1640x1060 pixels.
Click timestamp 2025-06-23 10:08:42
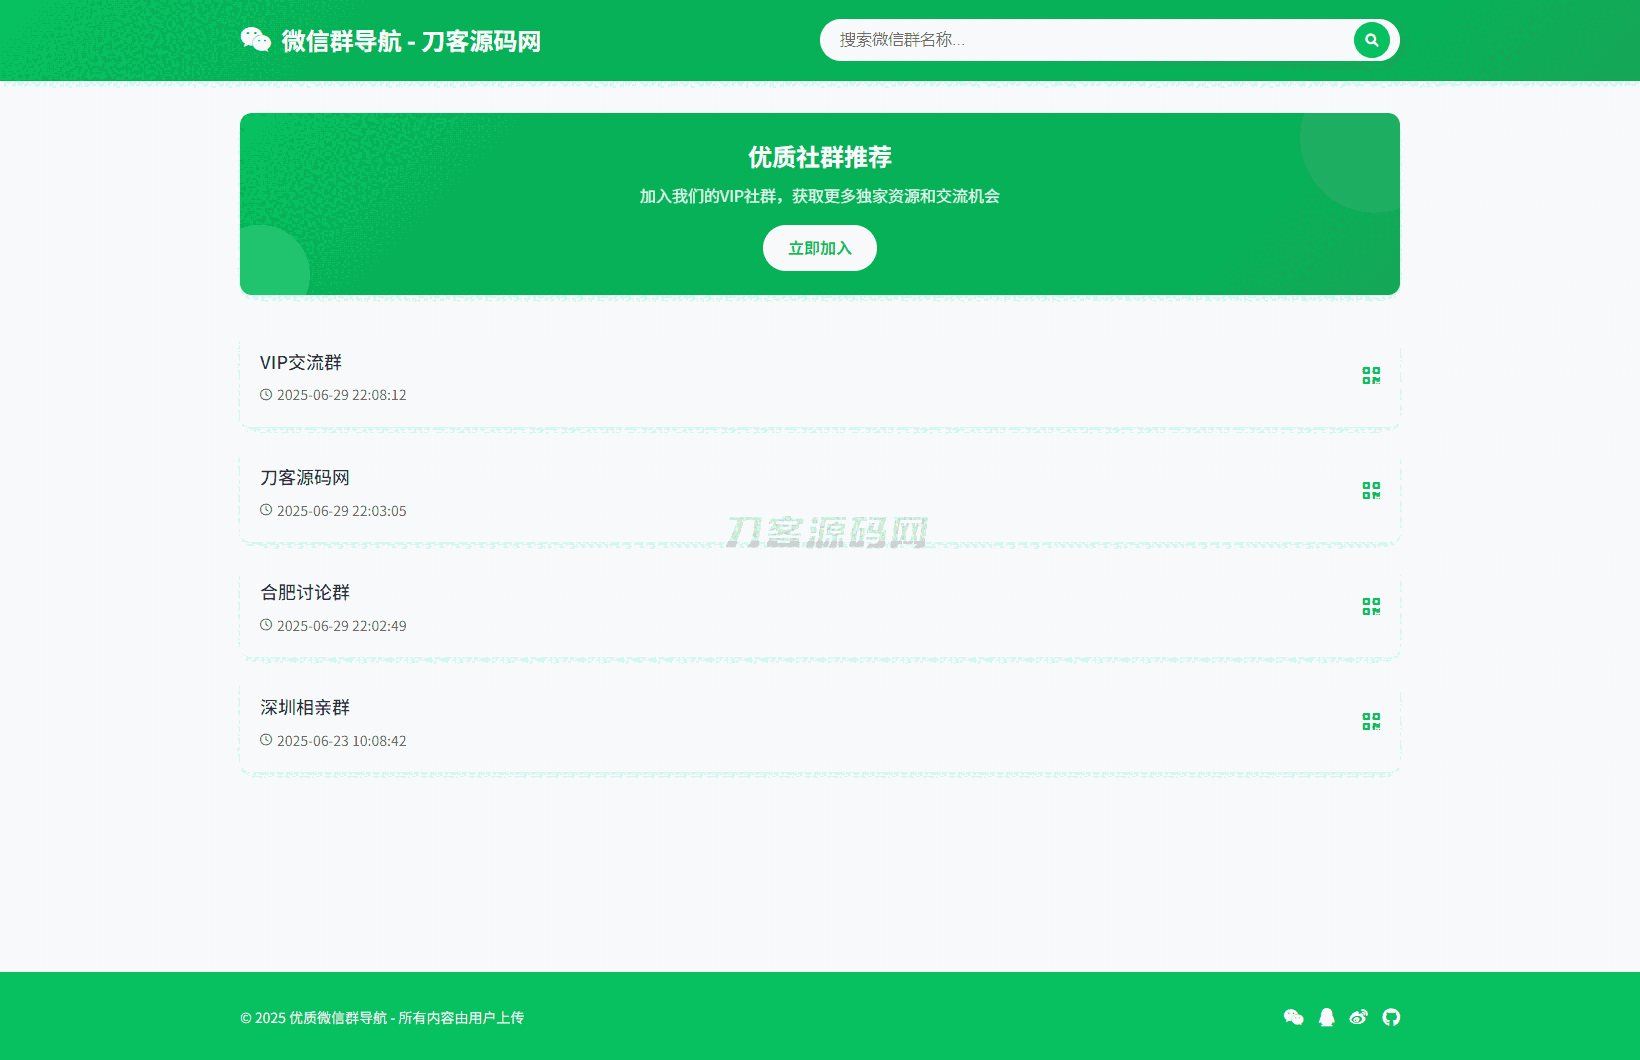pos(342,741)
